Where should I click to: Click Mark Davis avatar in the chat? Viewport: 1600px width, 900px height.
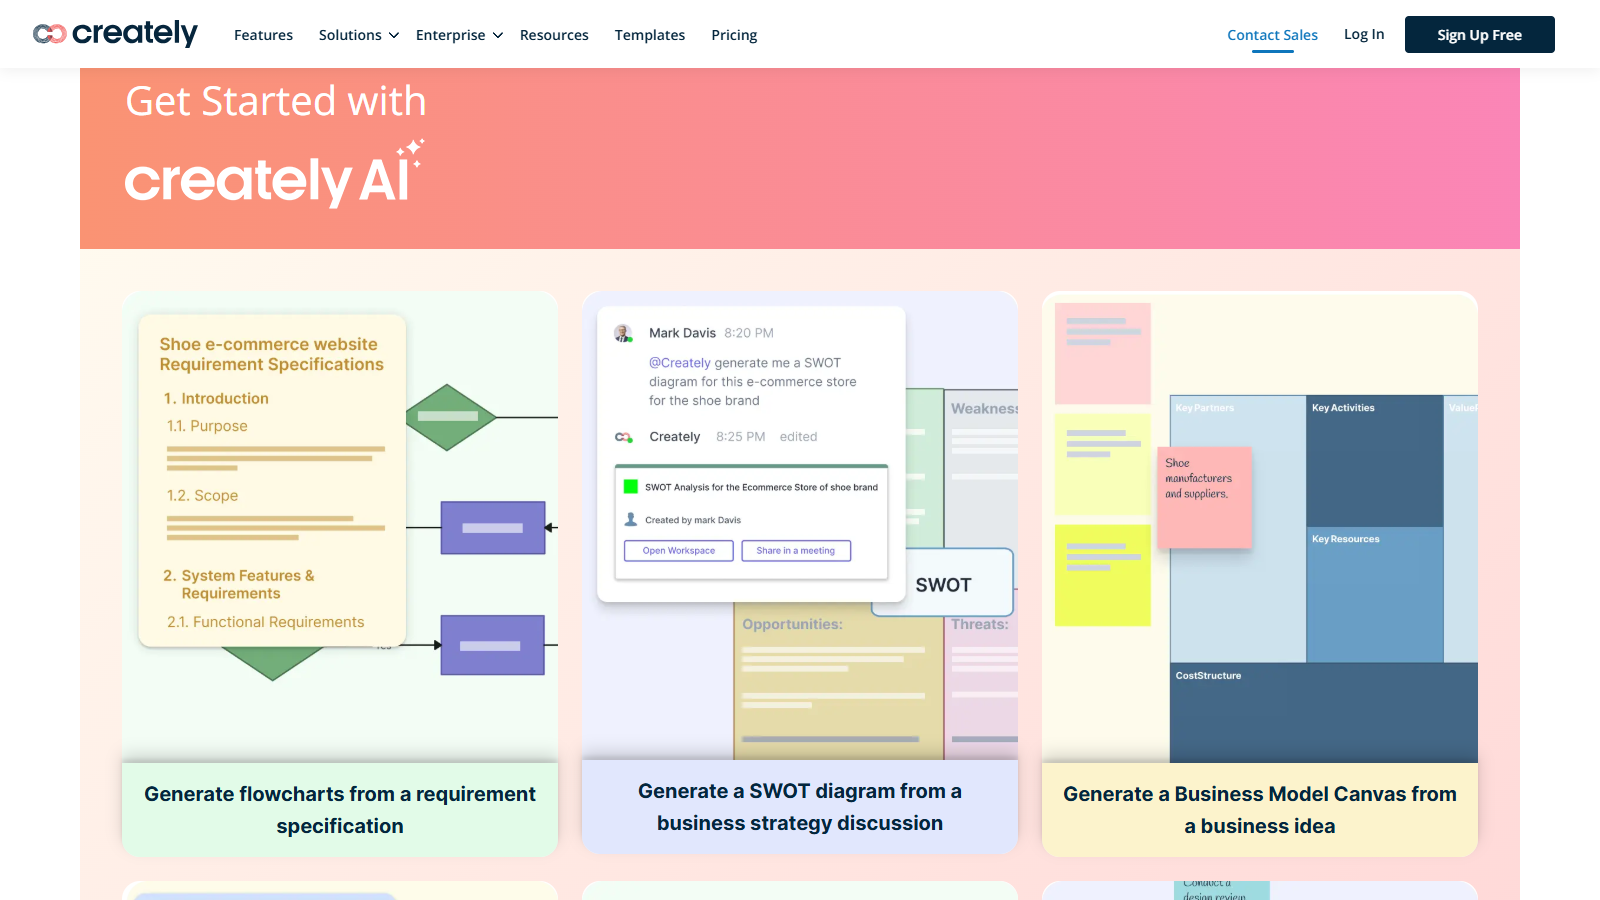tap(623, 333)
